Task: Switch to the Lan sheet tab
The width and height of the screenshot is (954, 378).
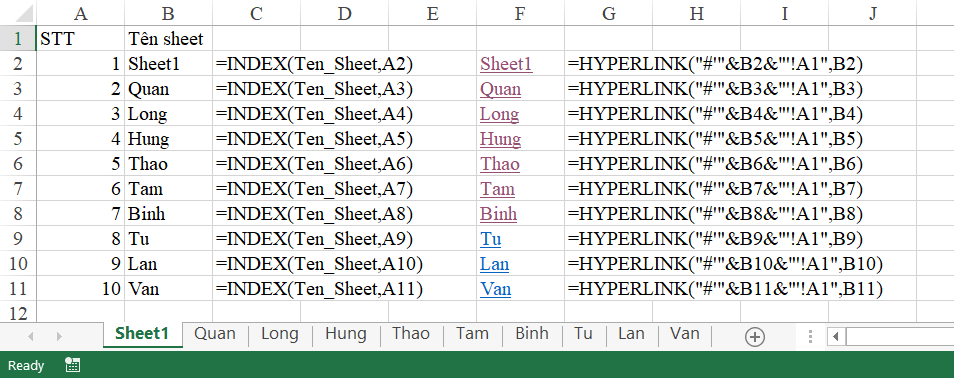Action: (x=631, y=334)
